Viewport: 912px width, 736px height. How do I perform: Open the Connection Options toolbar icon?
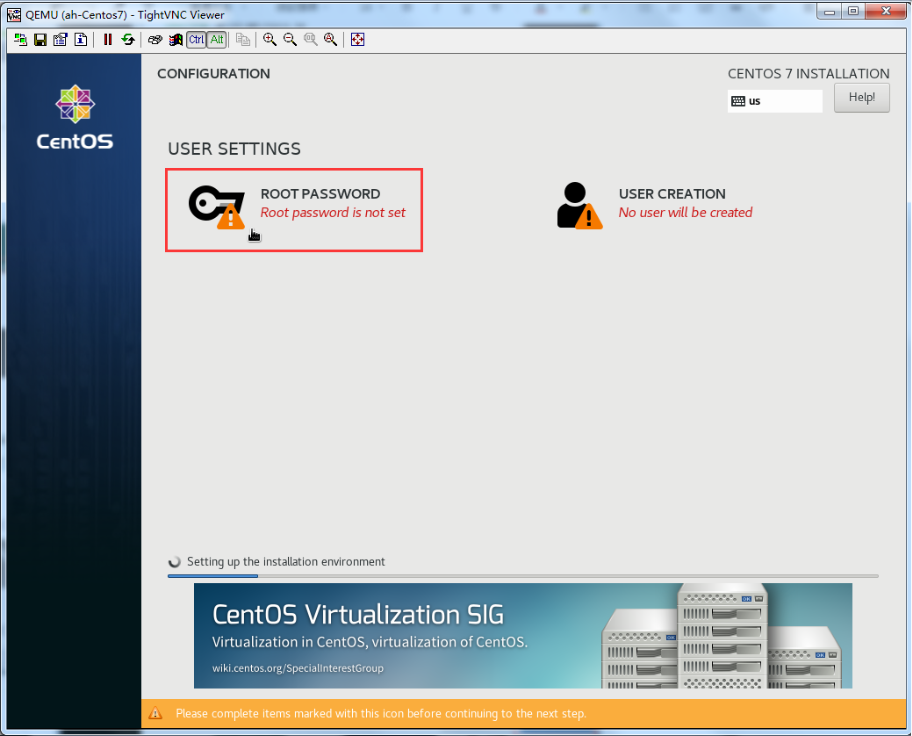click(x=60, y=40)
